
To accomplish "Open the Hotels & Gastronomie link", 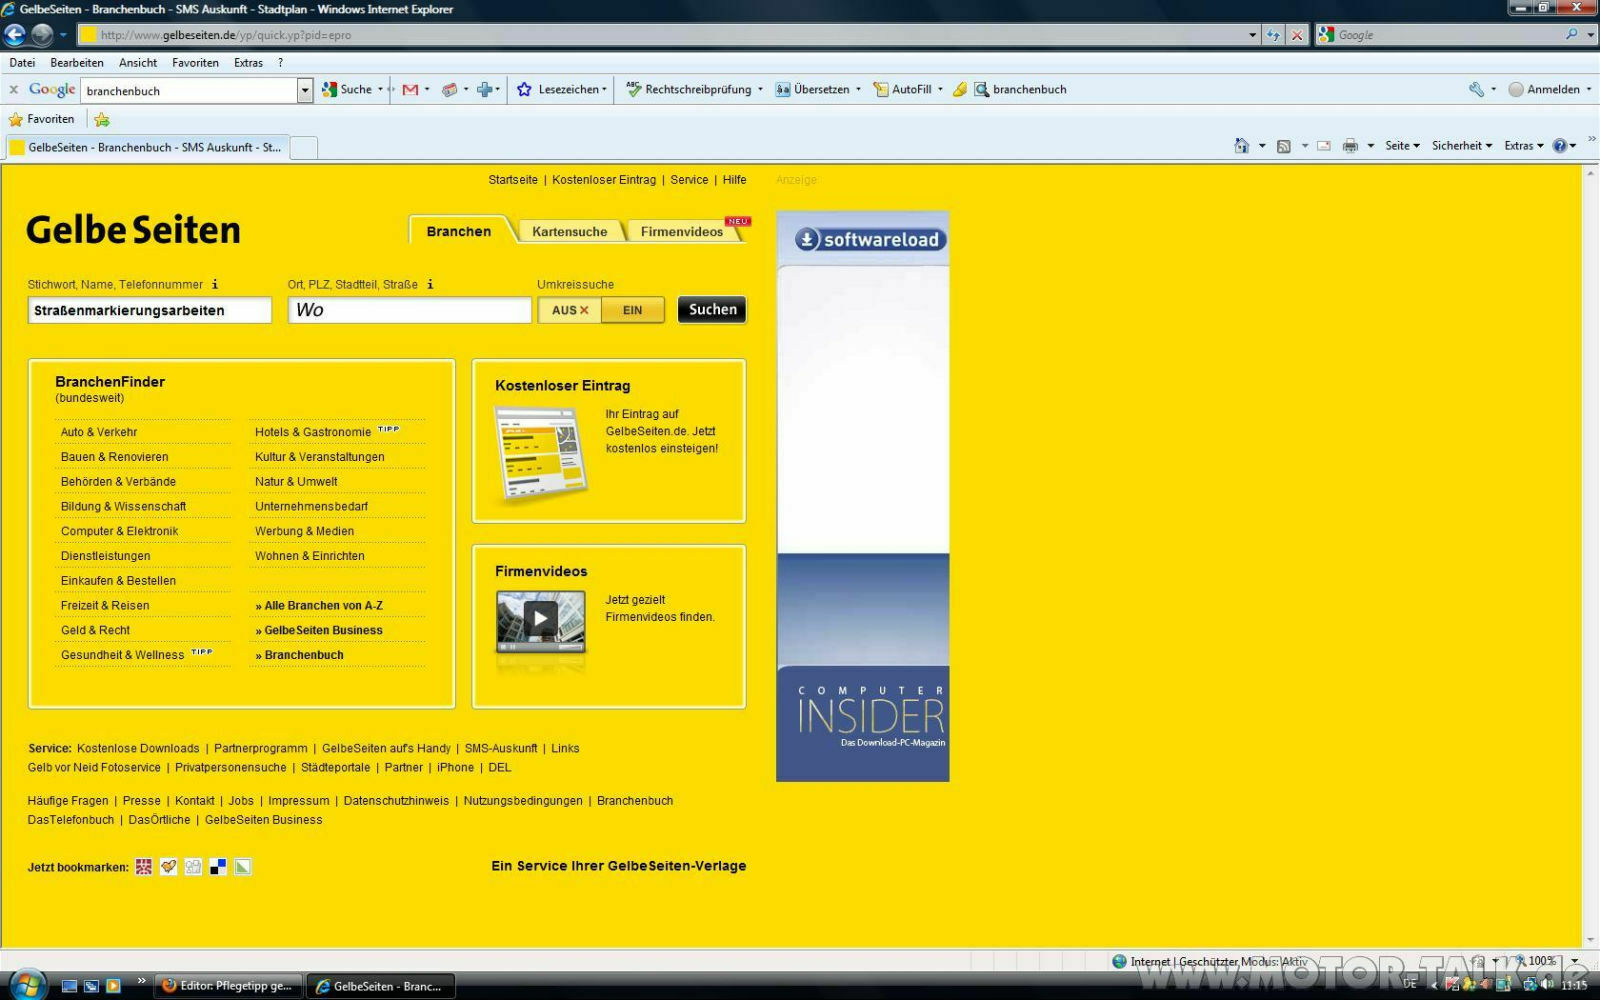I will click(x=313, y=432).
